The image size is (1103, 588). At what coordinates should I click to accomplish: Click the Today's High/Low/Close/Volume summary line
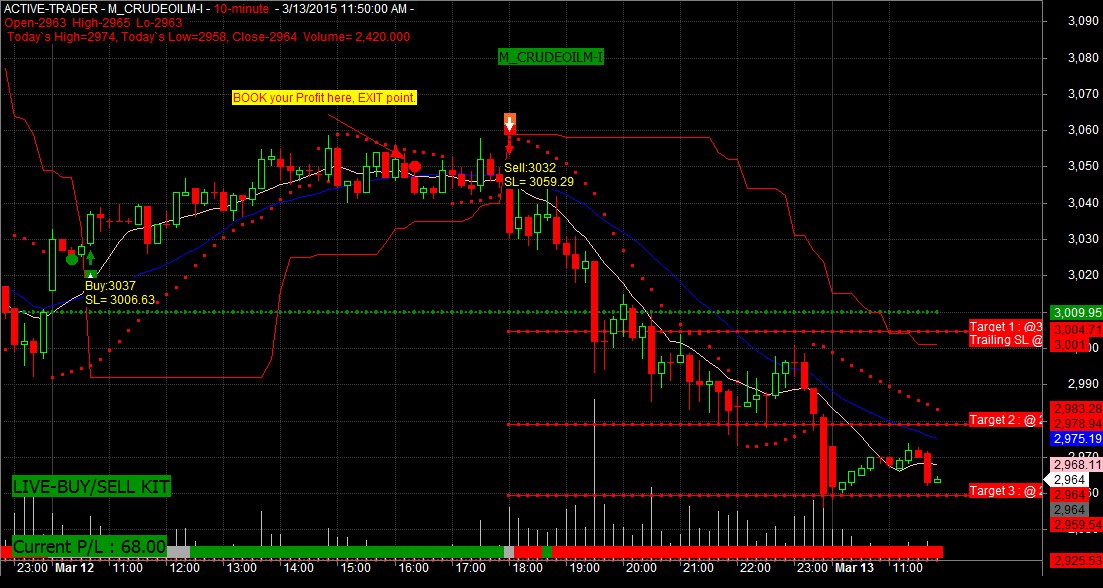209,37
